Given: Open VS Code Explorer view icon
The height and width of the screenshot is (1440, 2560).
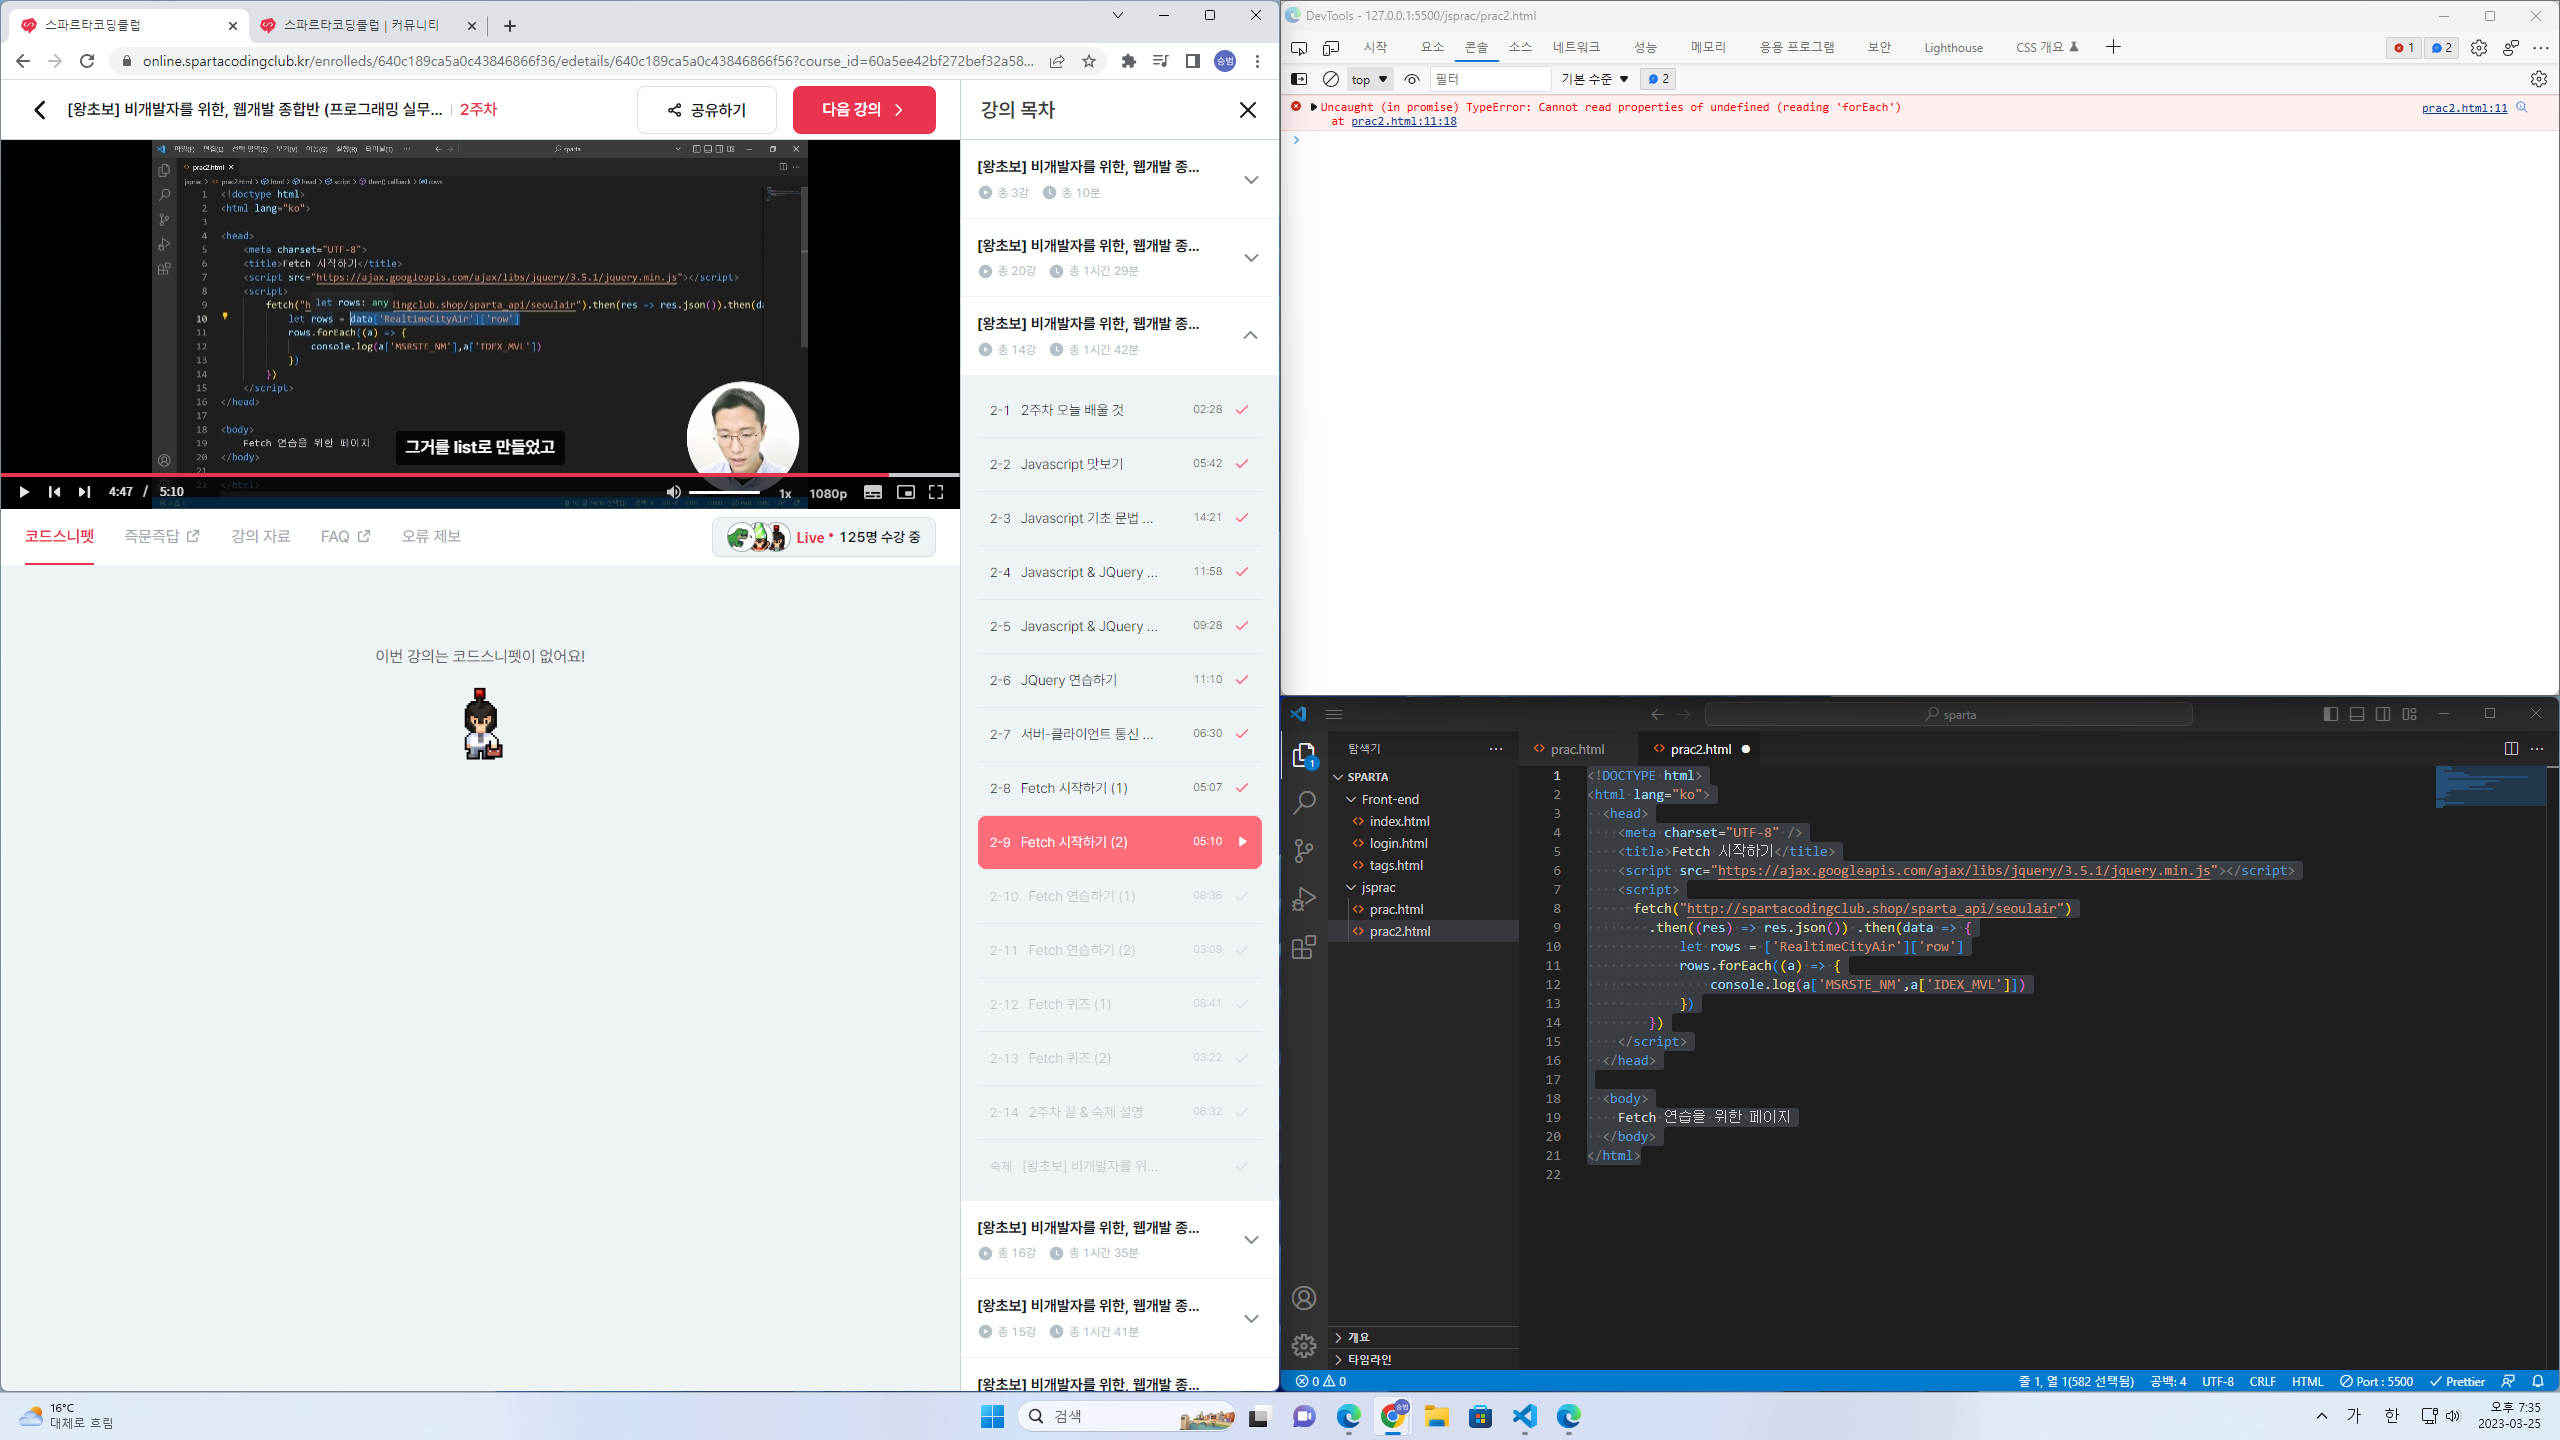Looking at the screenshot, I should click(1304, 756).
